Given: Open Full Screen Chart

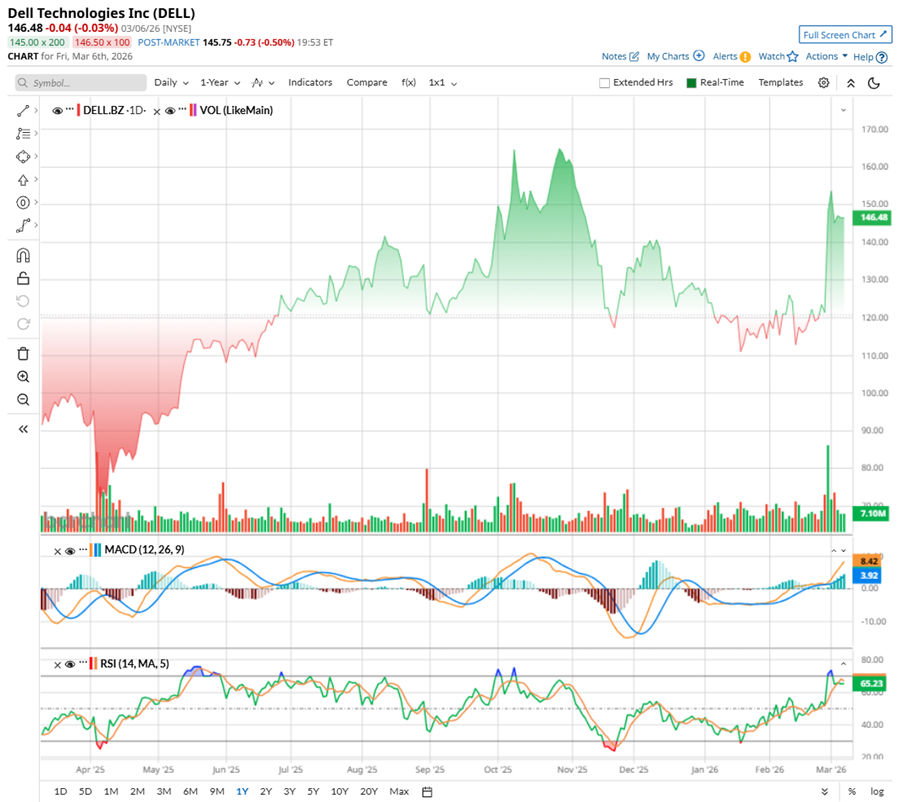Looking at the screenshot, I should coord(845,35).
